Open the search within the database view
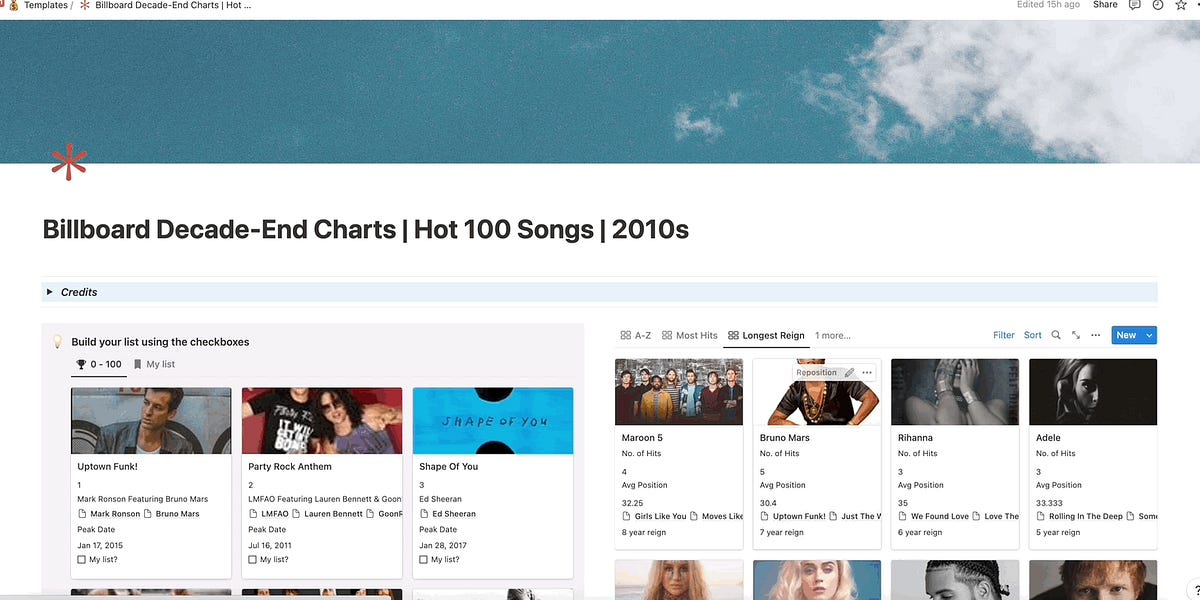The height and width of the screenshot is (600, 1200). (1056, 335)
